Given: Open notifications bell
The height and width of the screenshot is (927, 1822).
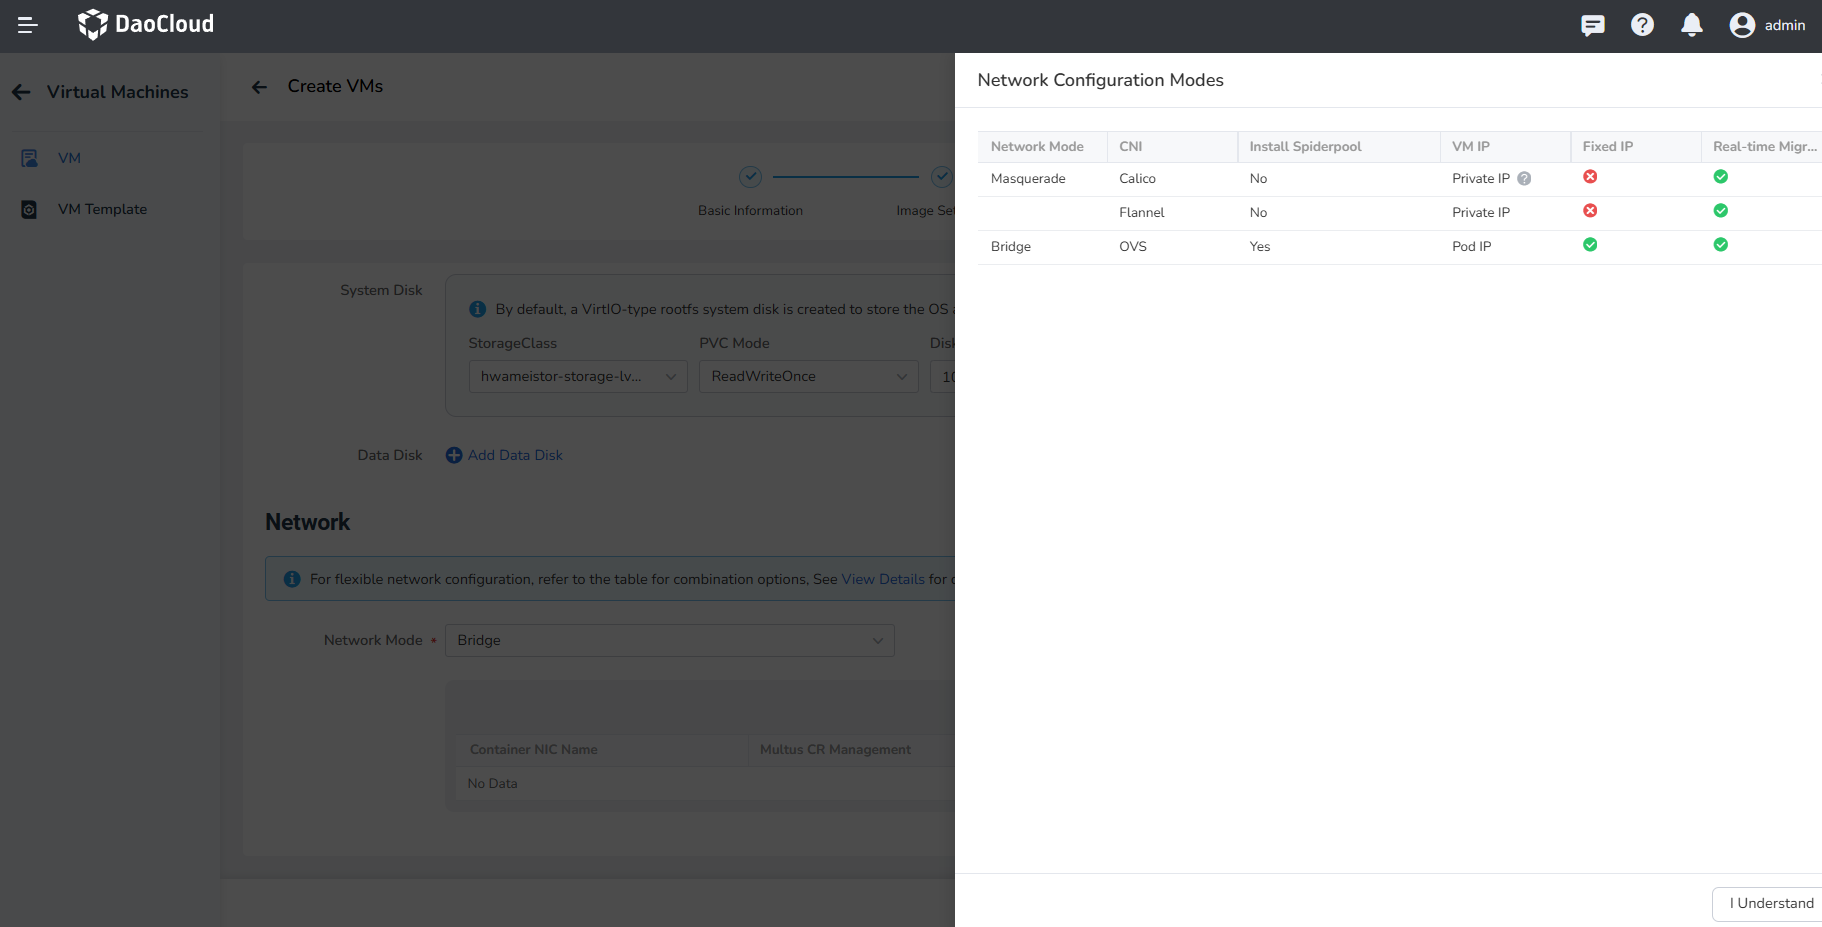Looking at the screenshot, I should [x=1692, y=25].
